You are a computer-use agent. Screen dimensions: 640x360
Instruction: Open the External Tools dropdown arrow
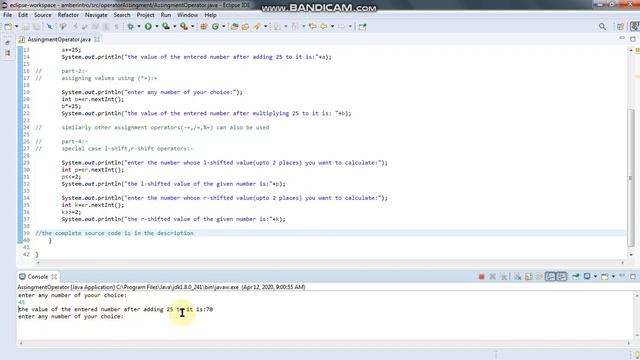[x=192, y=27]
